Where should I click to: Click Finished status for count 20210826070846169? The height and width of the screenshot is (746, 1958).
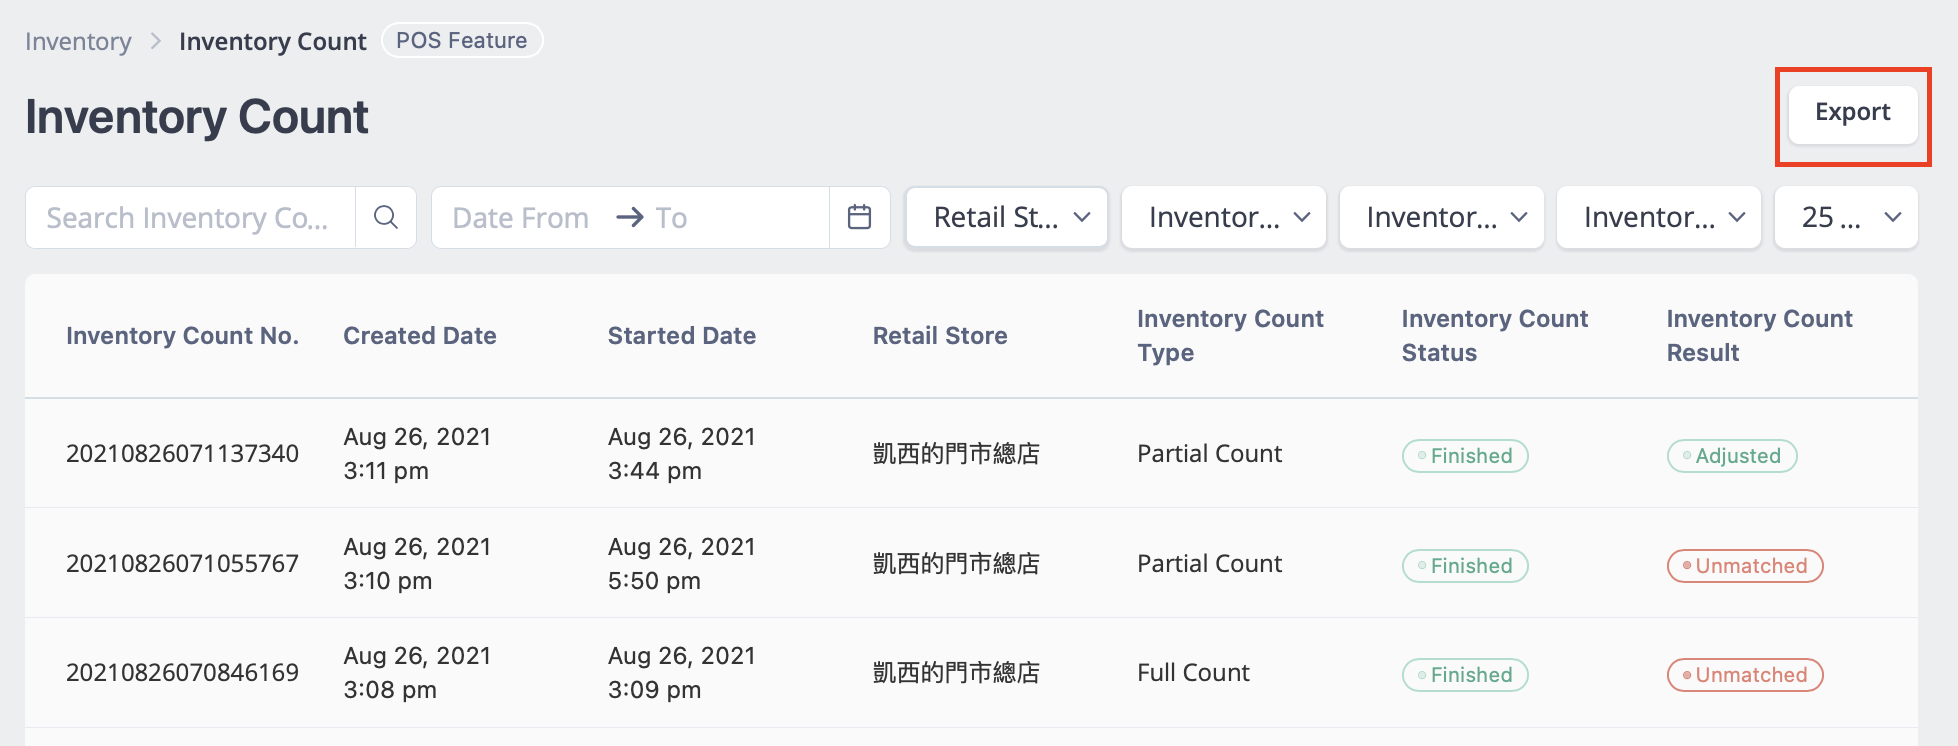pyautogui.click(x=1465, y=675)
